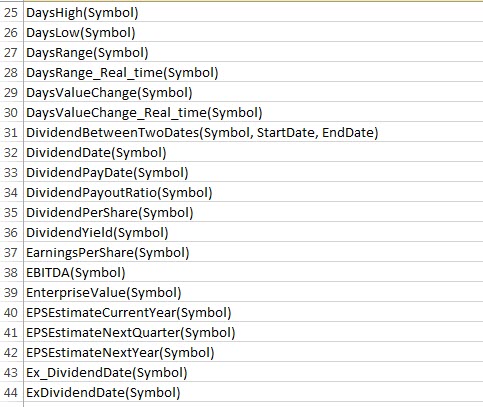Select the DaysRange_Real_time(Symbol) cell
483x407 pixels.
pyautogui.click(x=253, y=72)
